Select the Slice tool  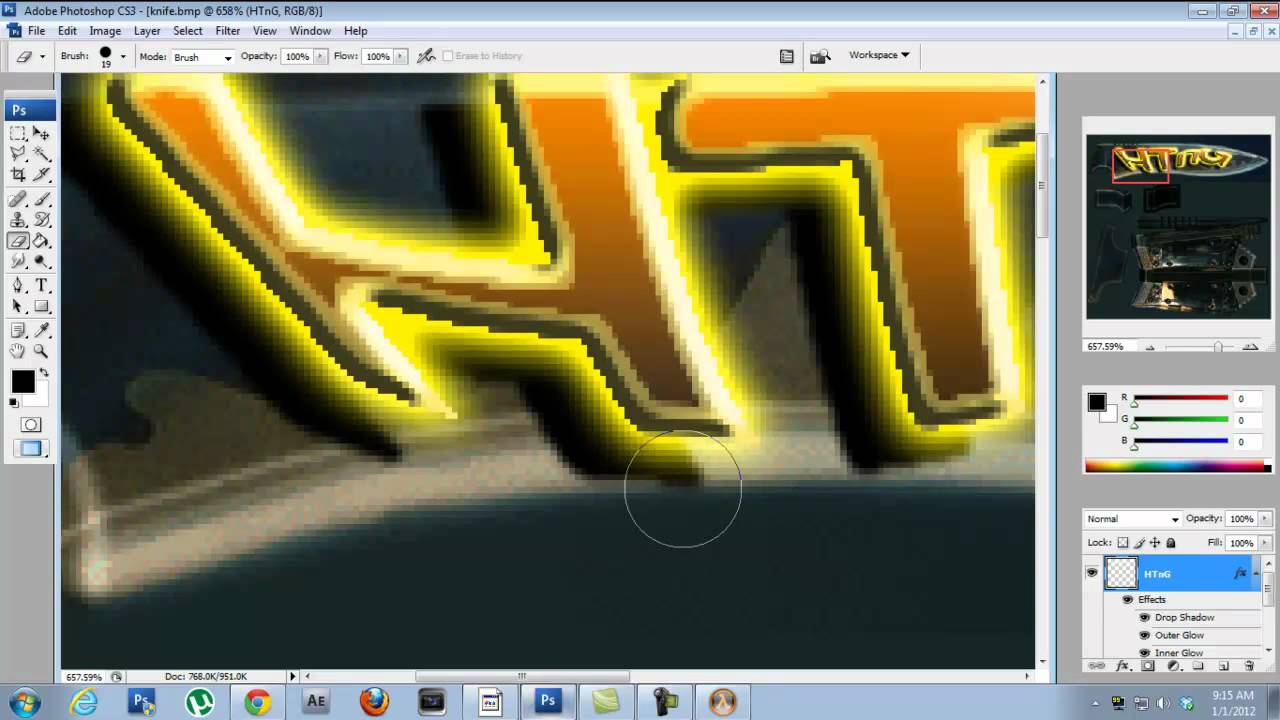pyautogui.click(x=41, y=175)
